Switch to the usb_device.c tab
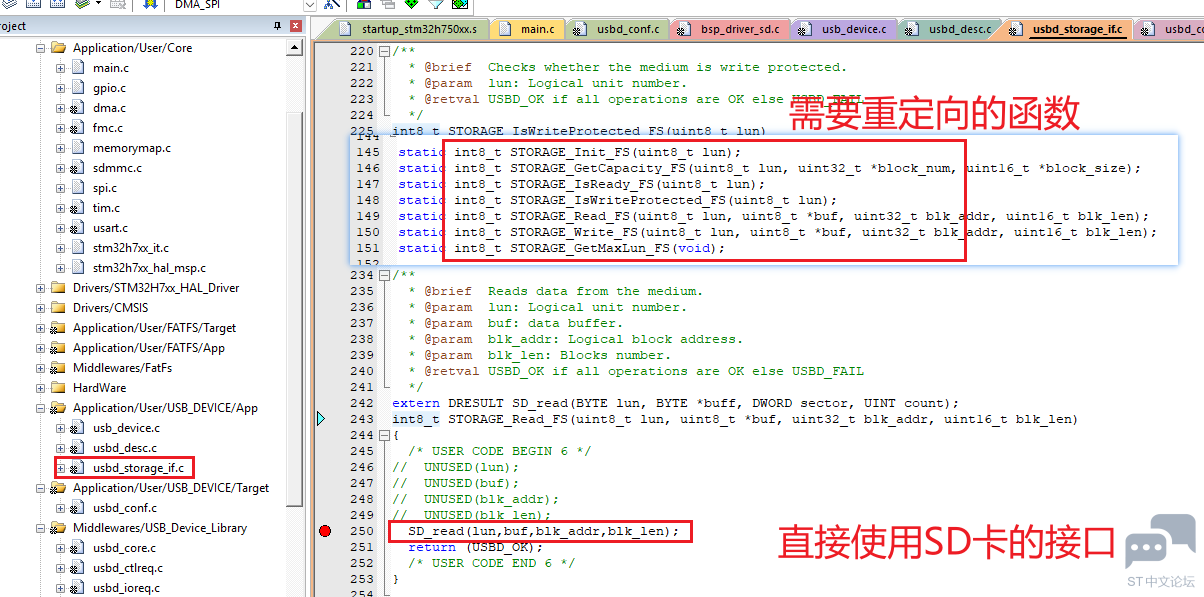The width and height of the screenshot is (1204, 597). [842, 29]
